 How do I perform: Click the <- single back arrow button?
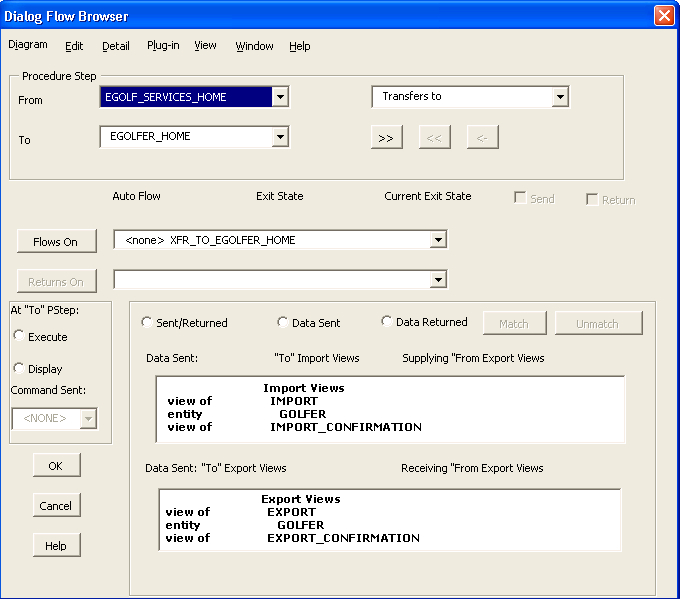(482, 138)
